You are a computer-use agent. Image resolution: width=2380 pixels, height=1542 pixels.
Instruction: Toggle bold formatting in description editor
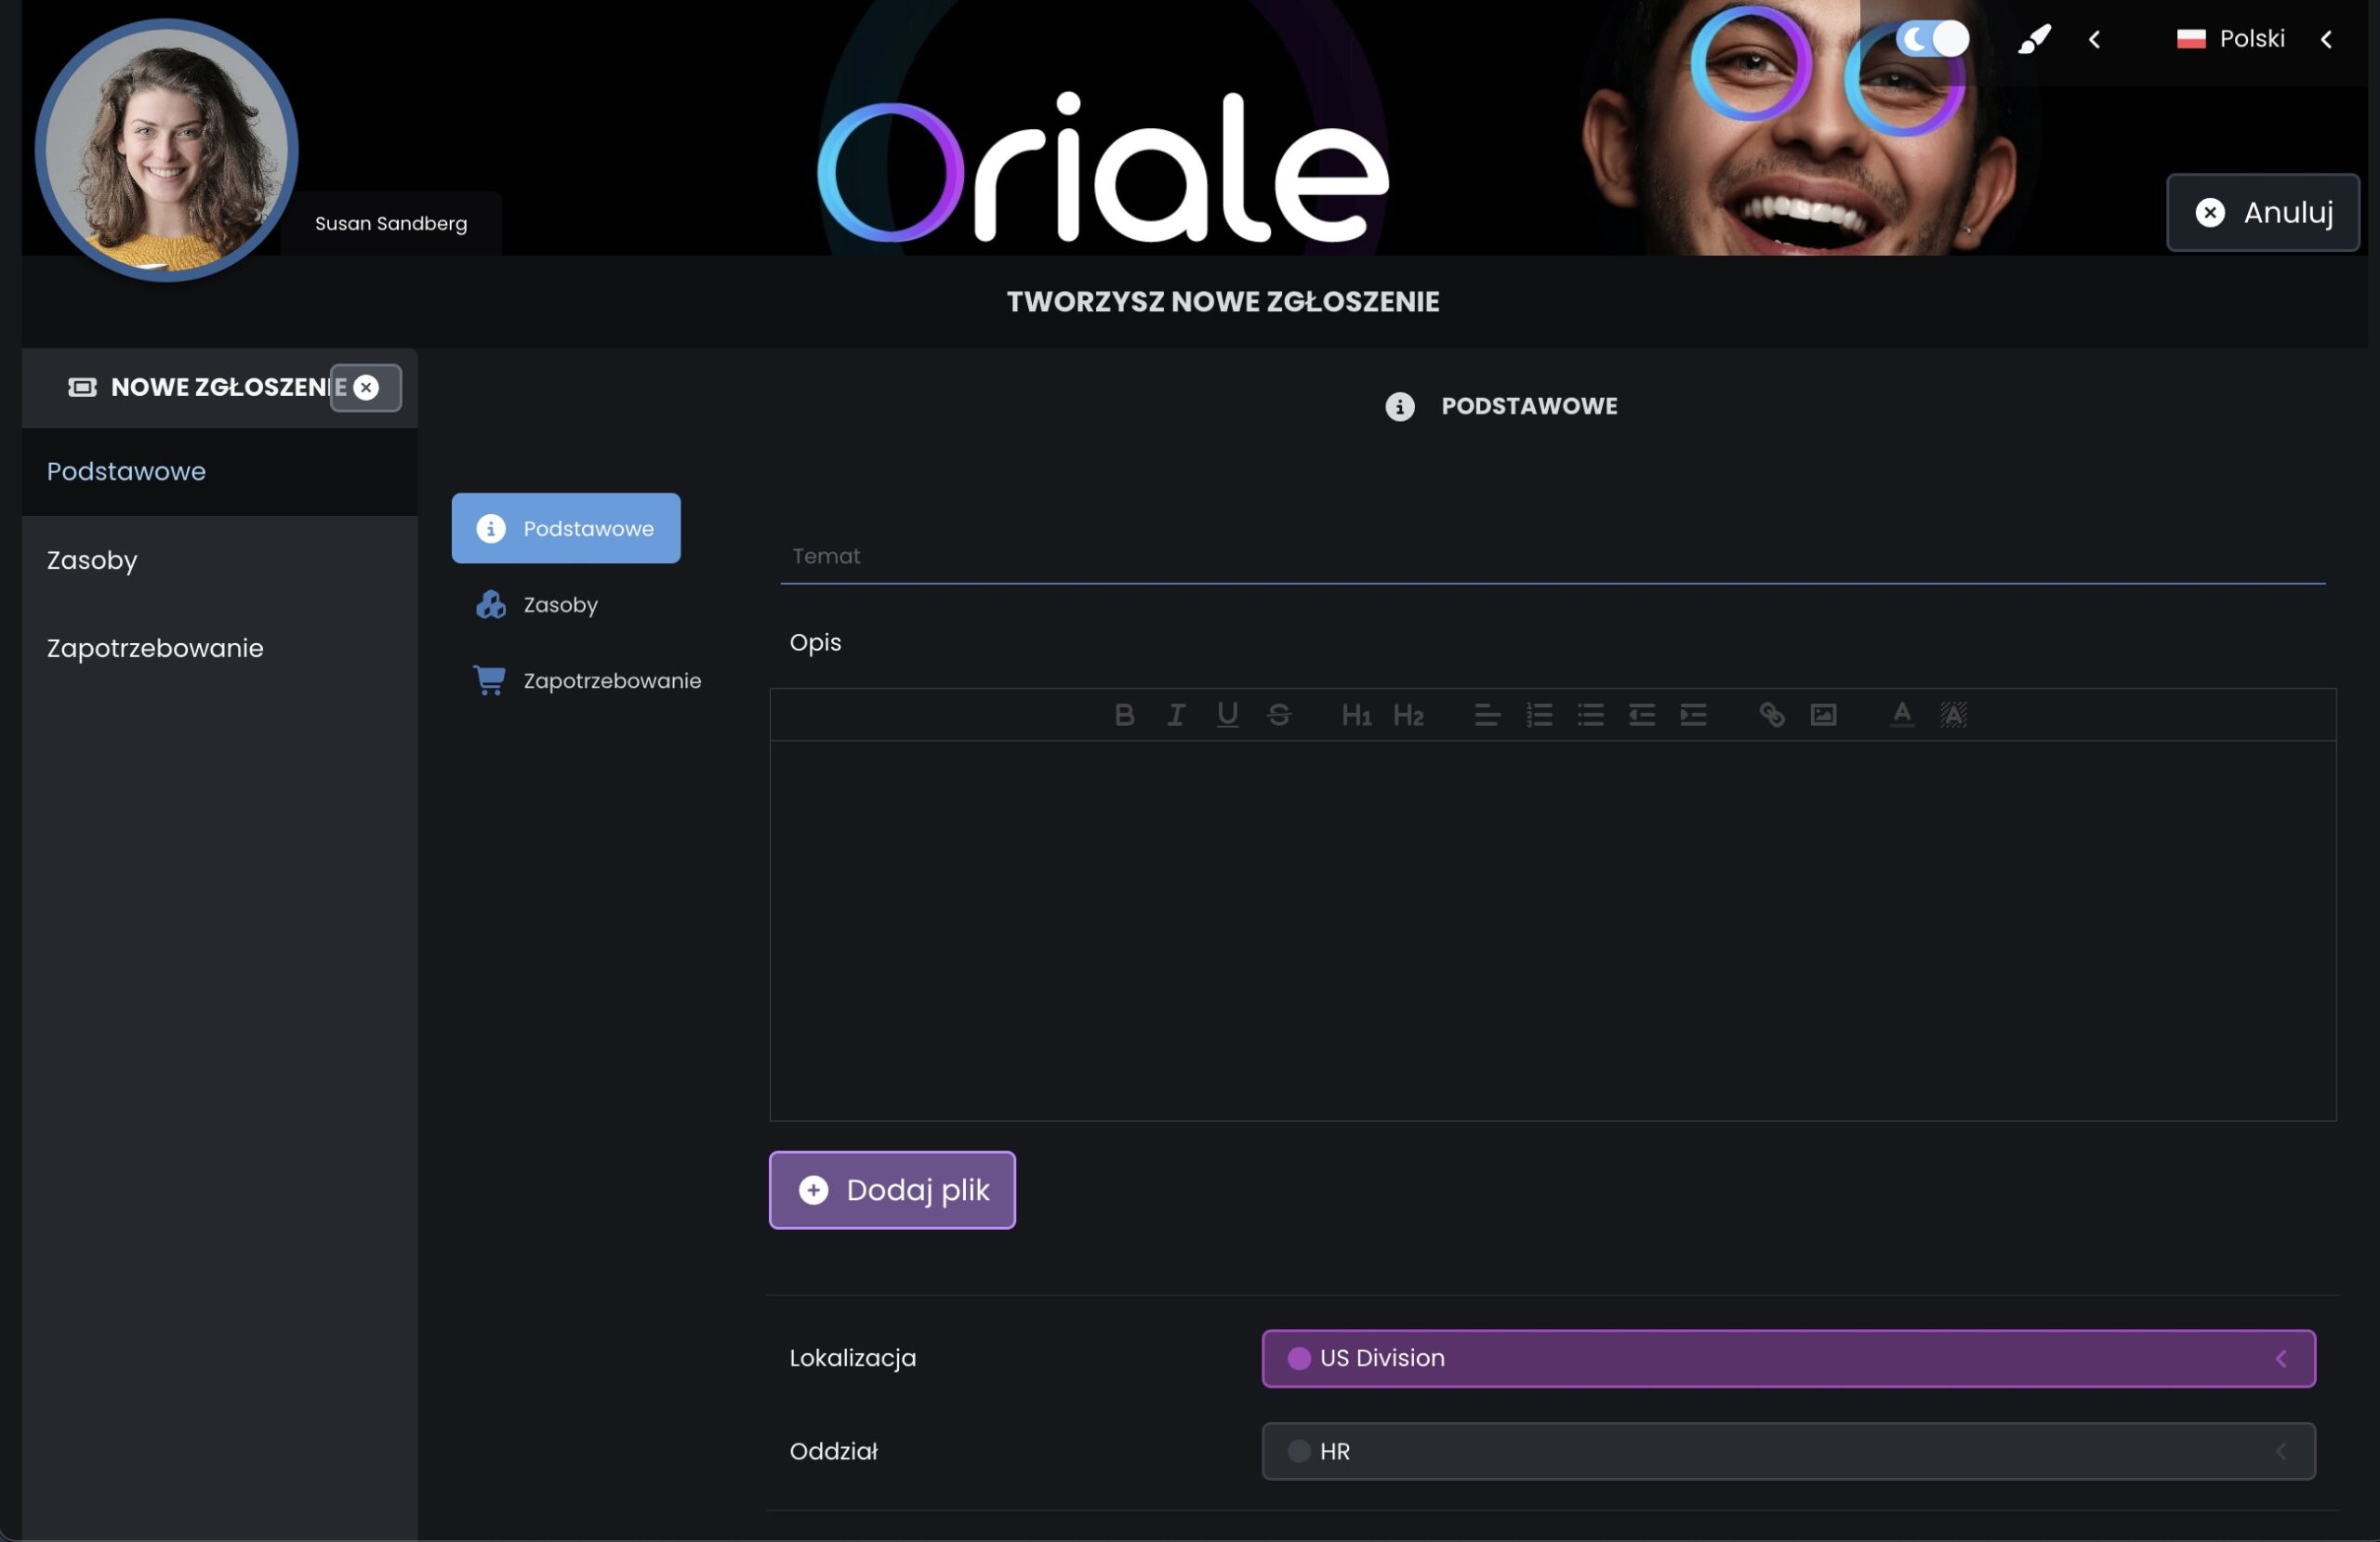point(1124,715)
